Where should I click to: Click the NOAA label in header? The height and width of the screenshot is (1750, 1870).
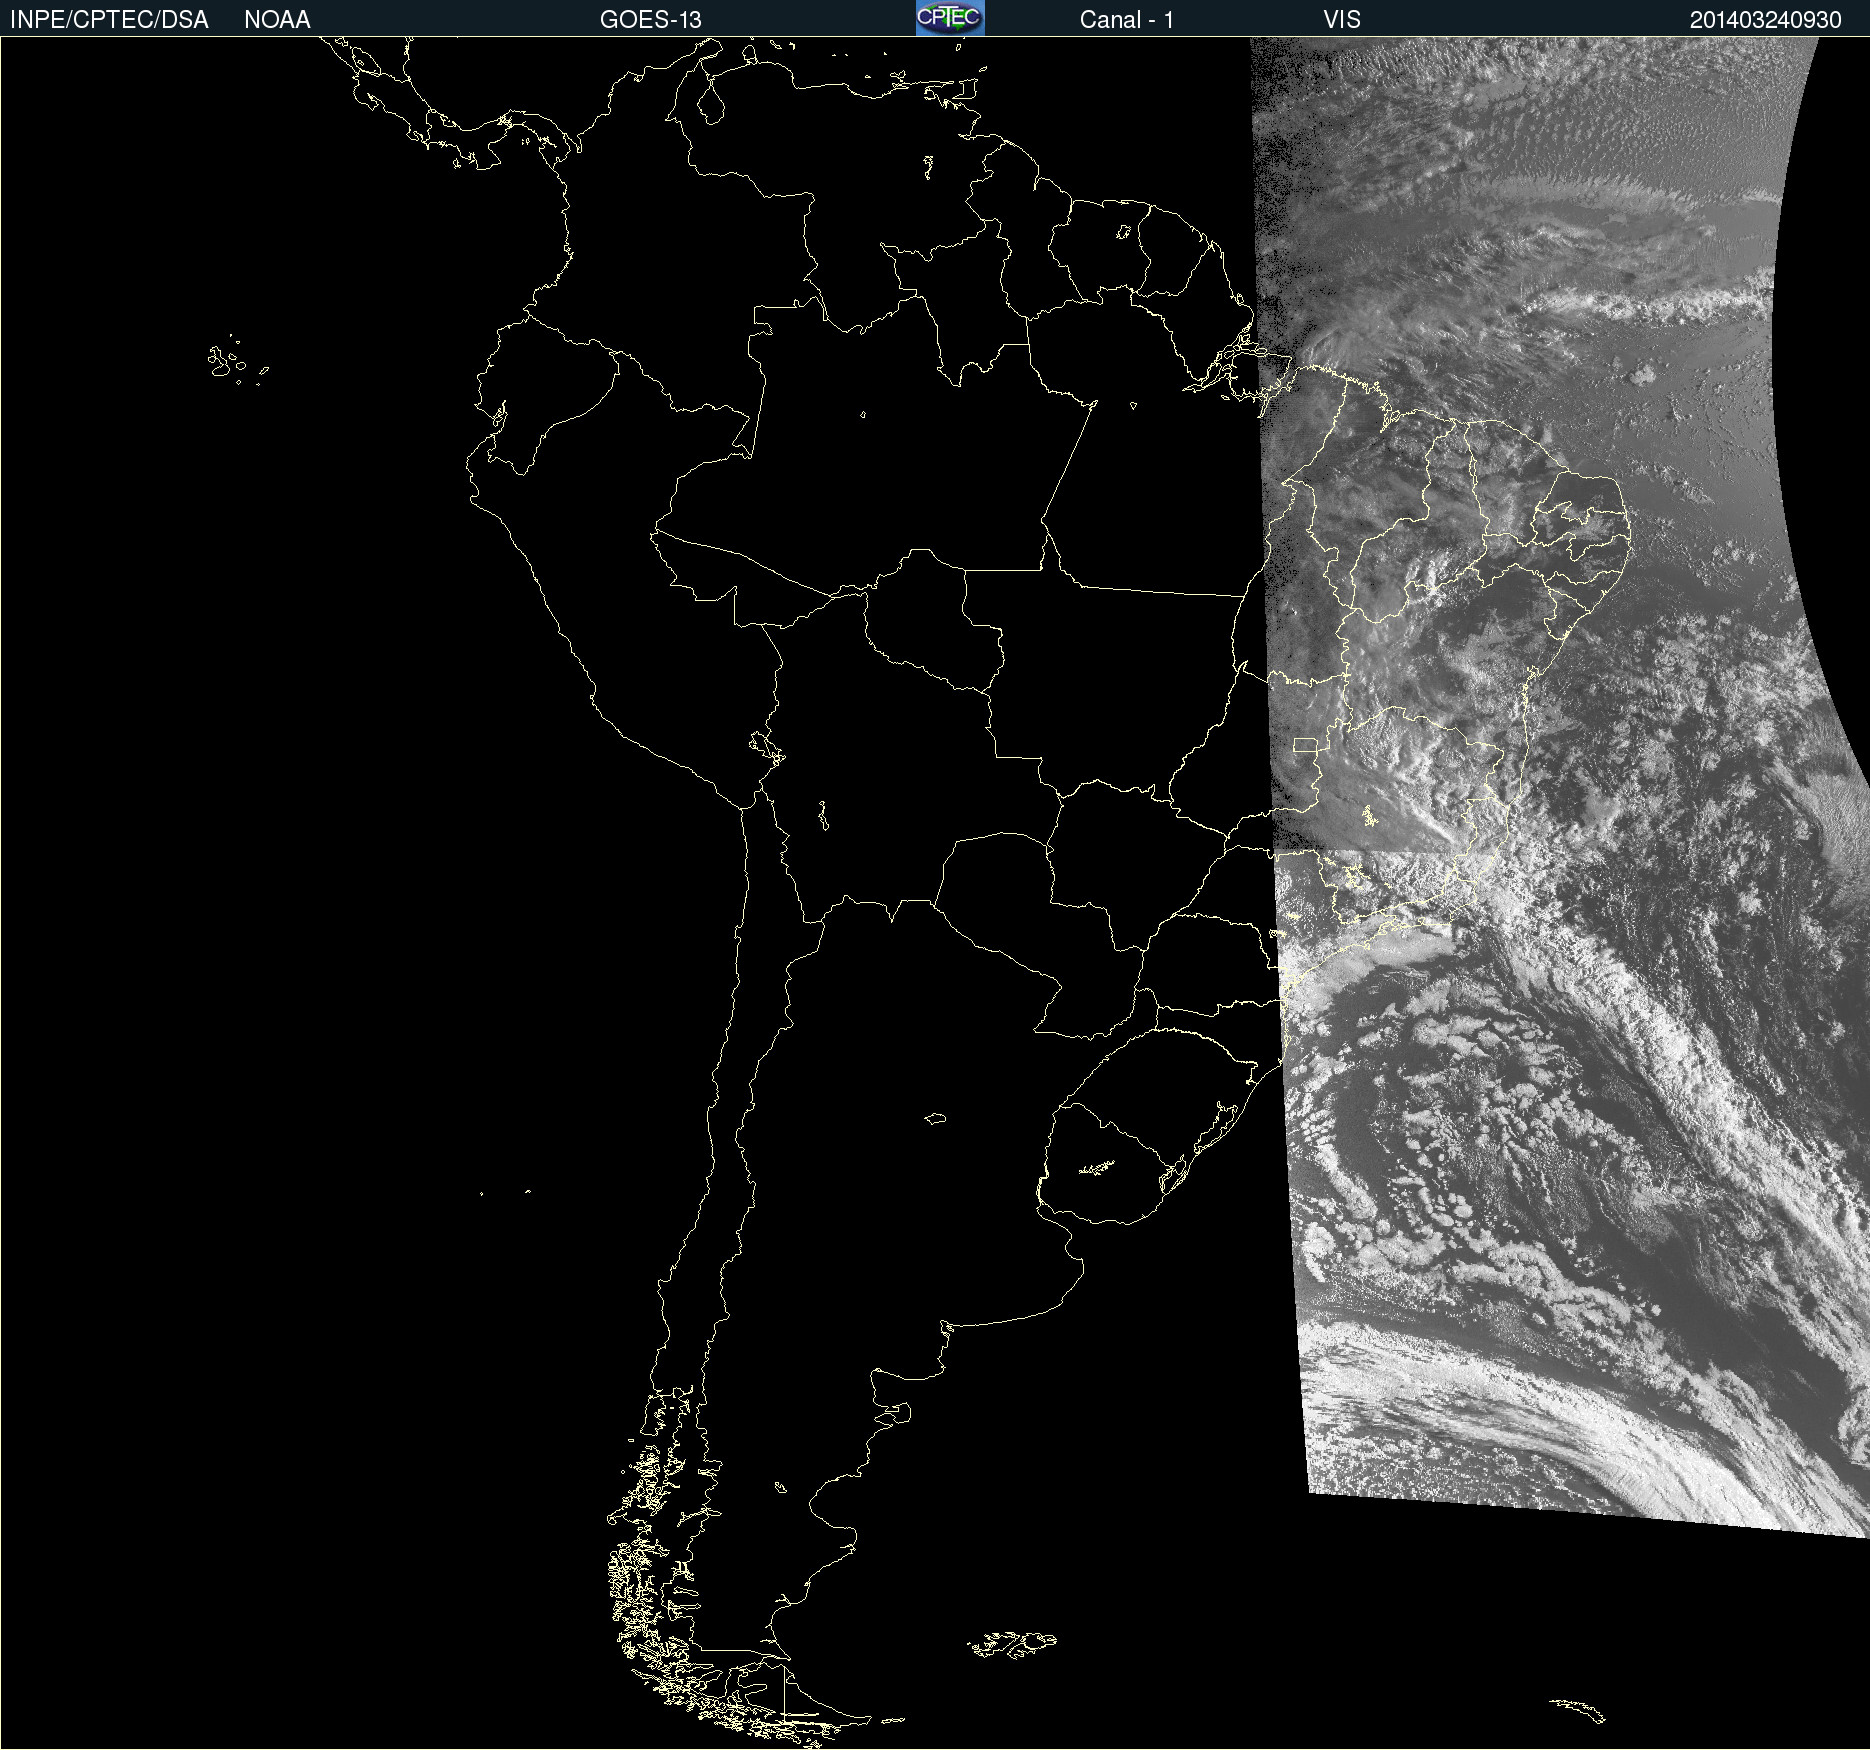pyautogui.click(x=277, y=20)
